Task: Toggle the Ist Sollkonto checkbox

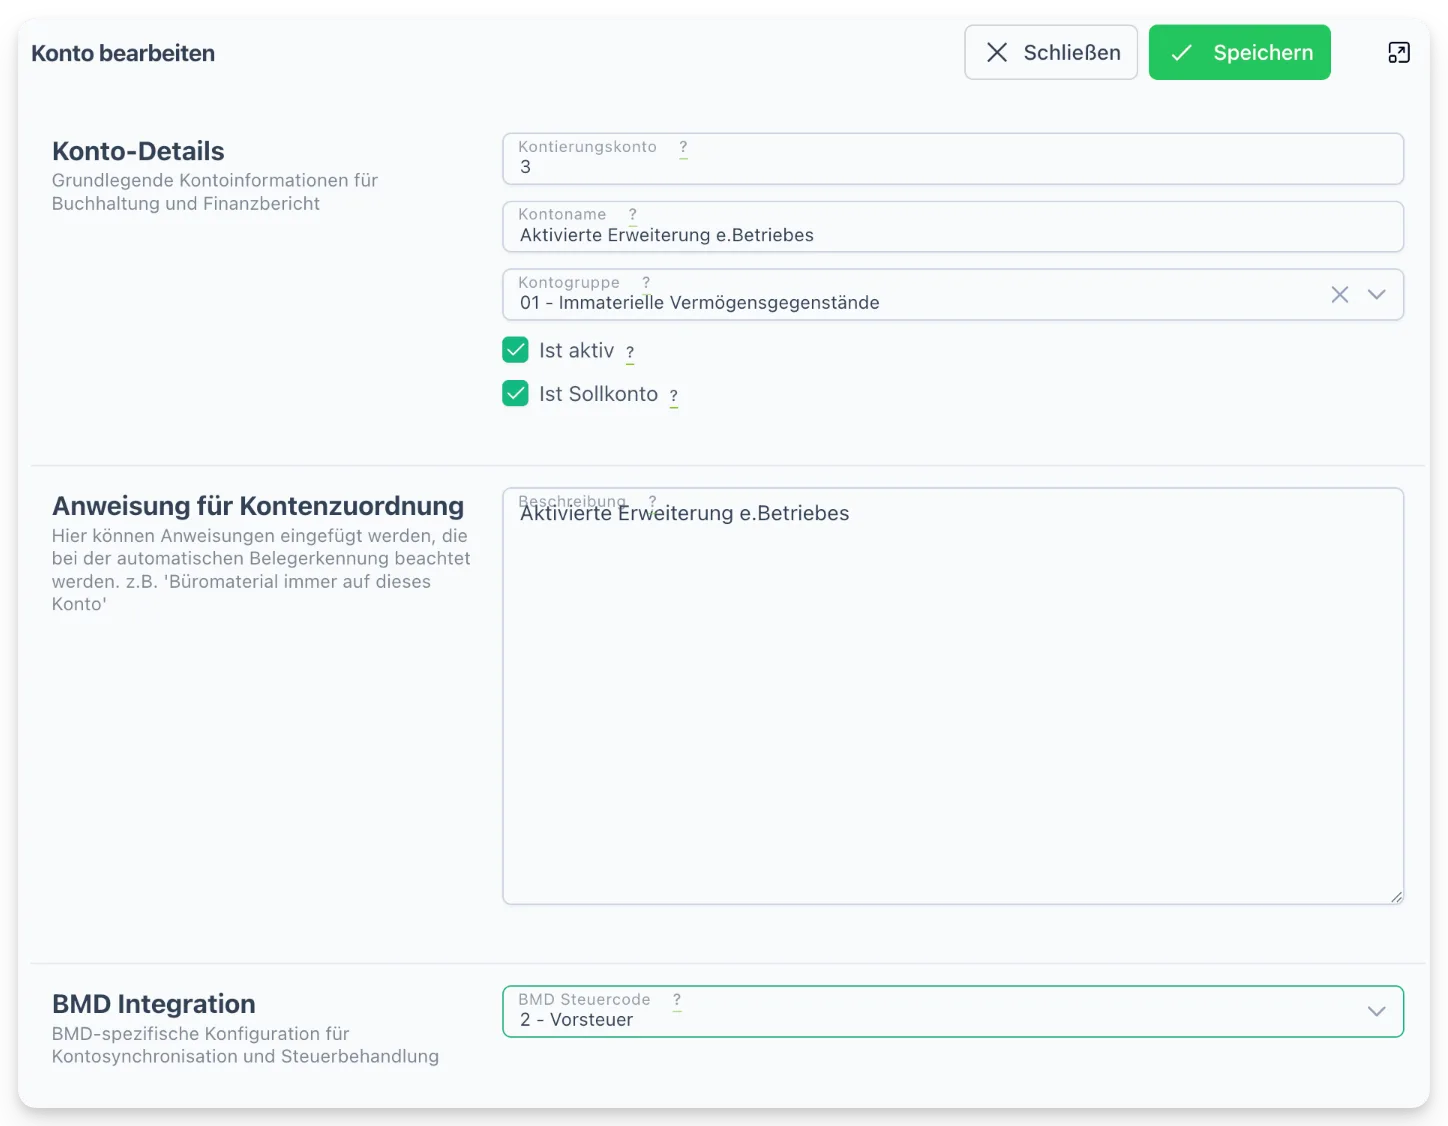Action: (515, 394)
